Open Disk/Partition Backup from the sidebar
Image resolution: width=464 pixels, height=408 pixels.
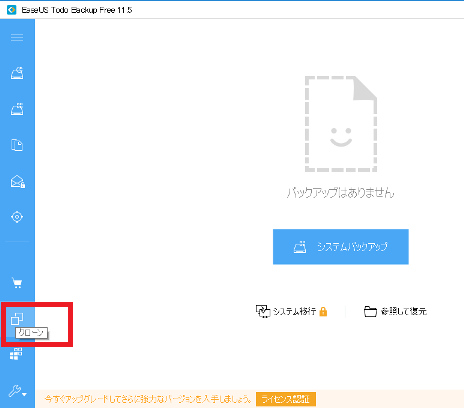tap(17, 73)
